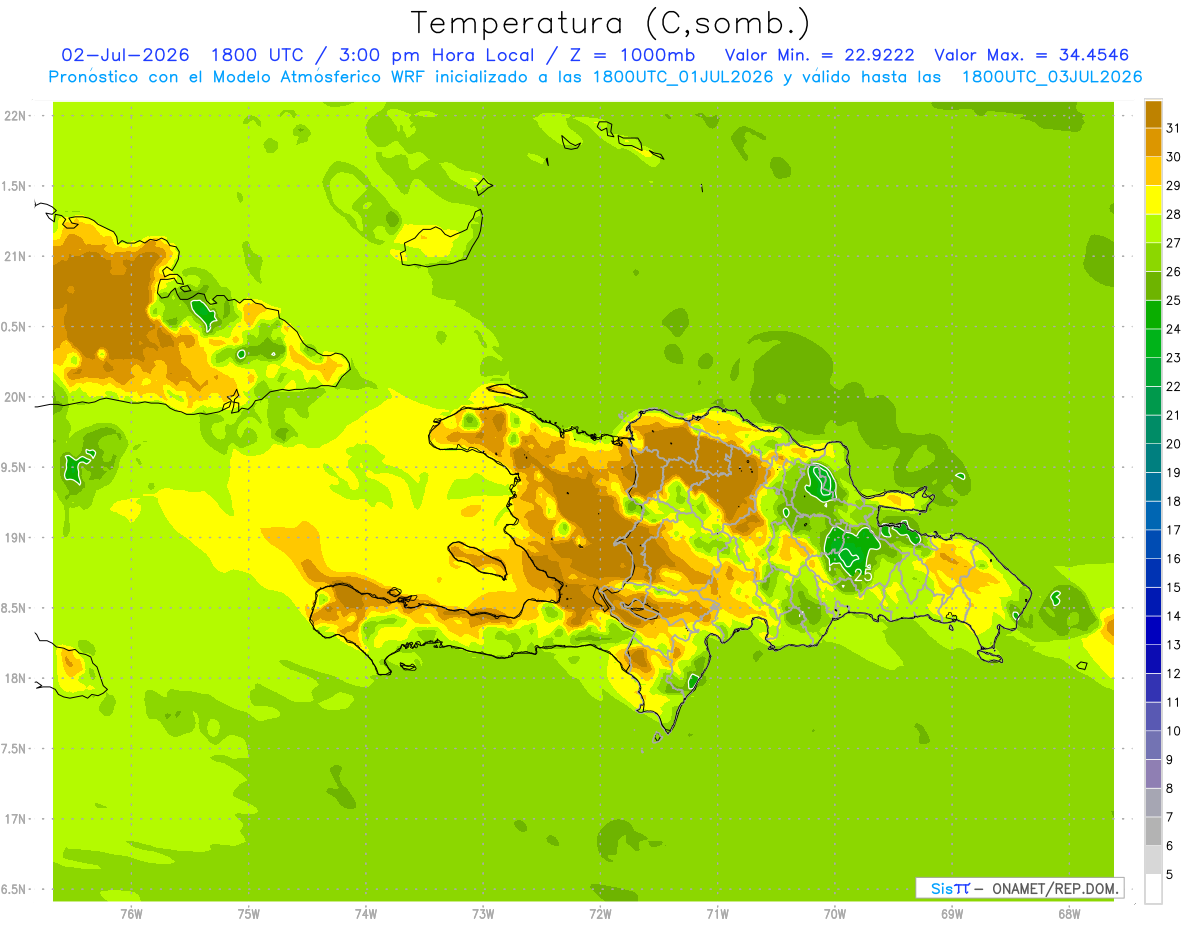The width and height of the screenshot is (1200, 927).
Task: Click the init time '1800UTC_01JUL2026'
Action: click(683, 77)
